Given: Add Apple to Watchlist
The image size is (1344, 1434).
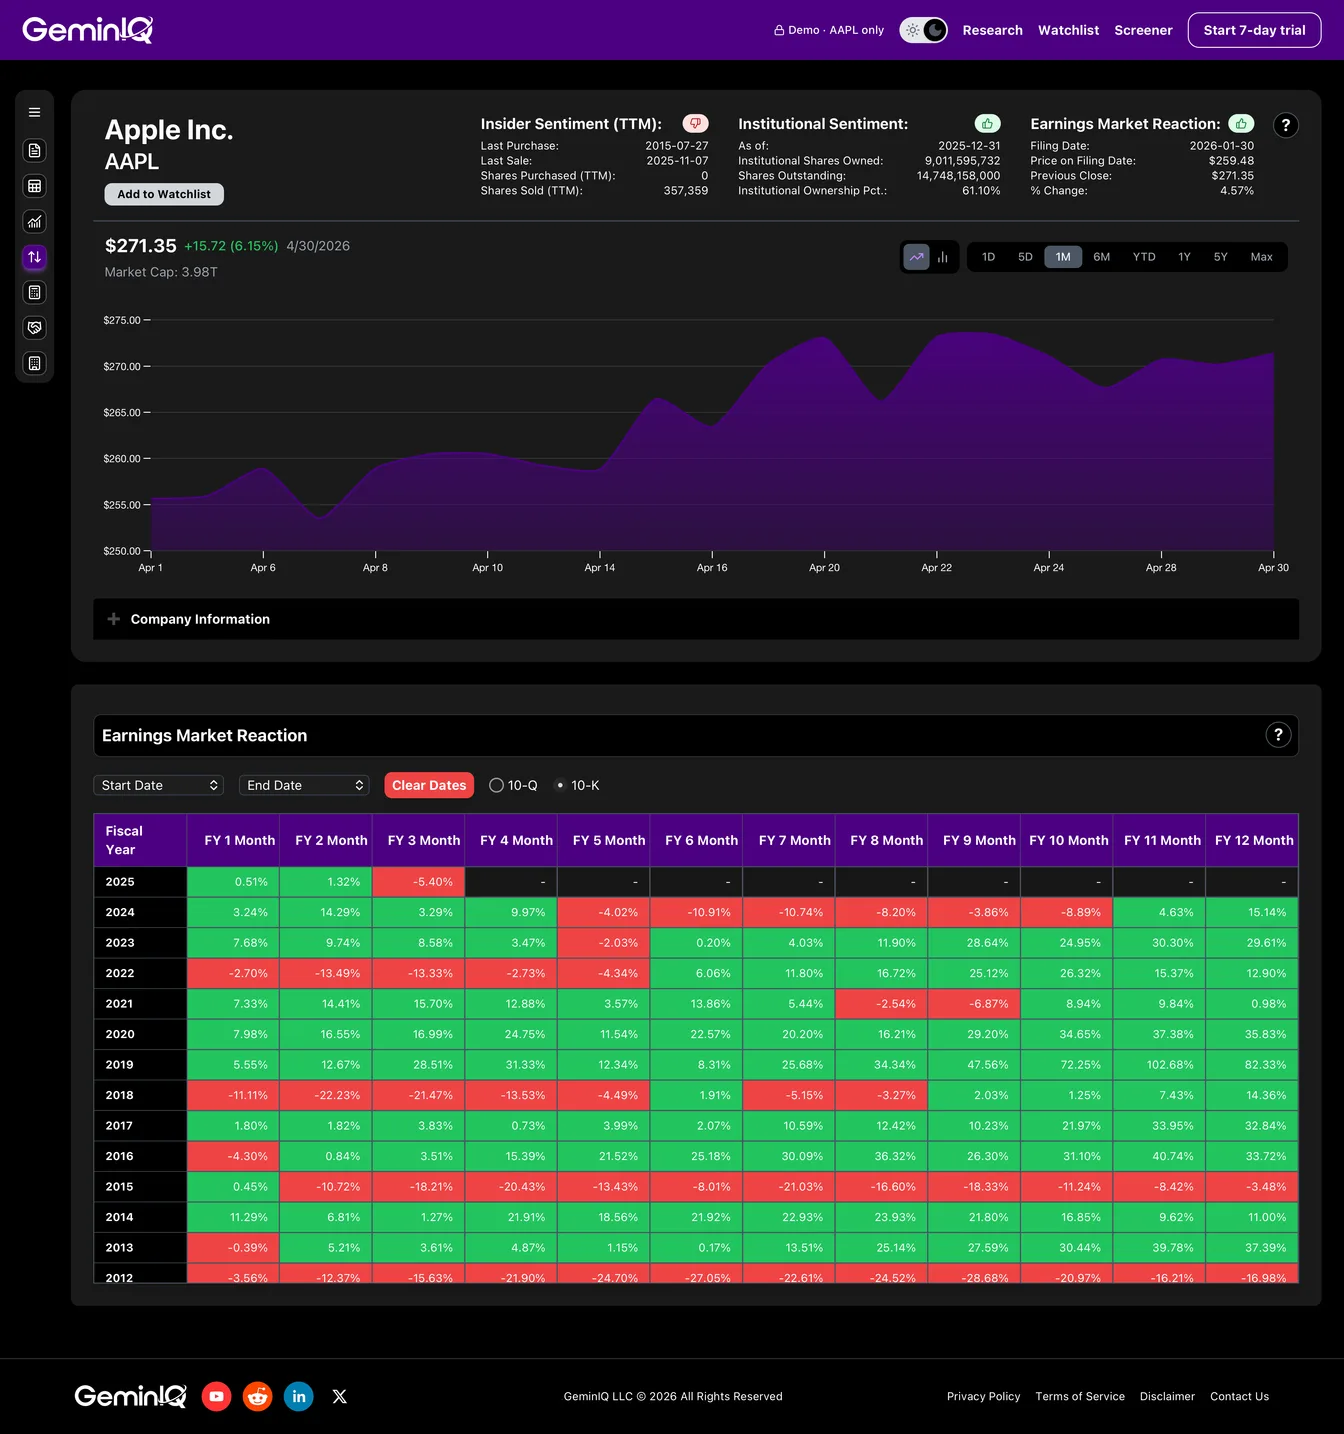Looking at the screenshot, I should tap(164, 194).
